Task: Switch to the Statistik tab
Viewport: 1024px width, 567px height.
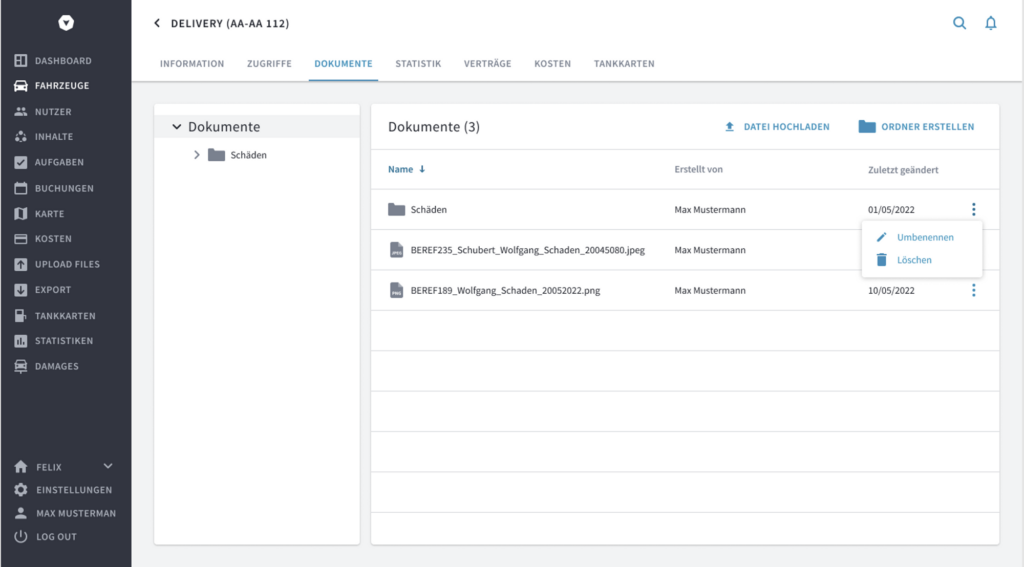Action: pos(418,64)
